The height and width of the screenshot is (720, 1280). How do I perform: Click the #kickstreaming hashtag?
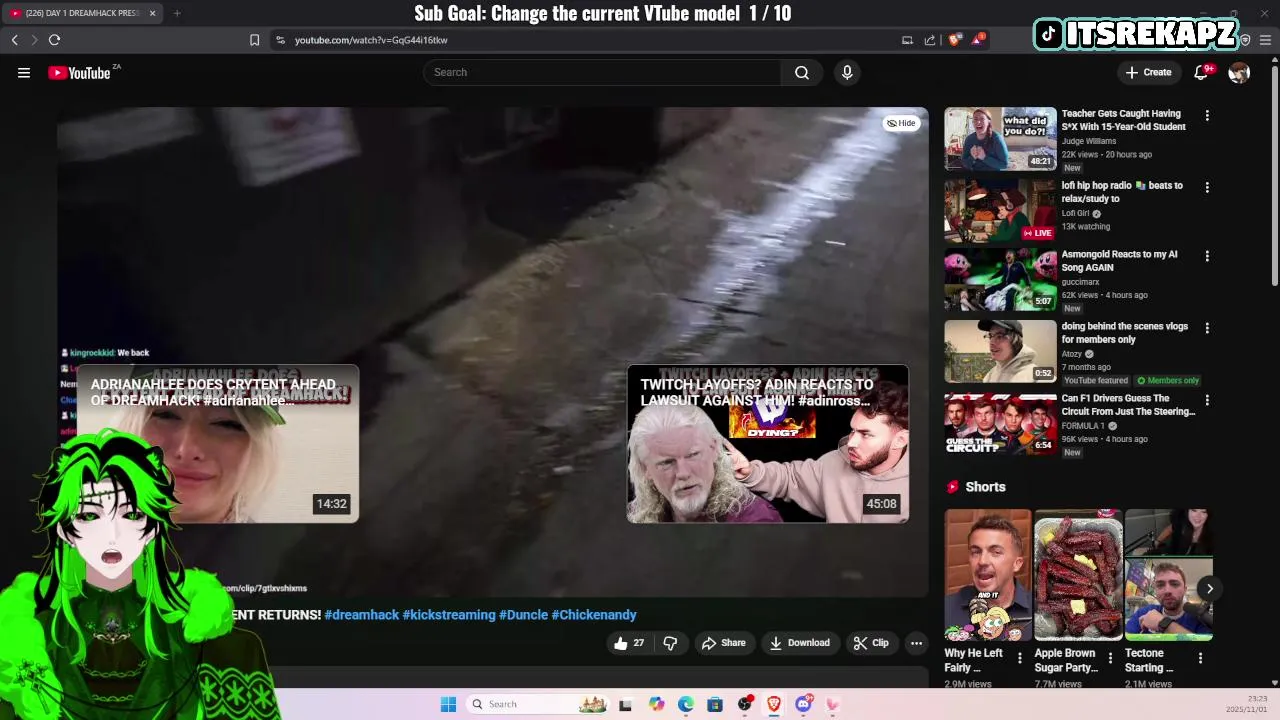click(x=449, y=615)
